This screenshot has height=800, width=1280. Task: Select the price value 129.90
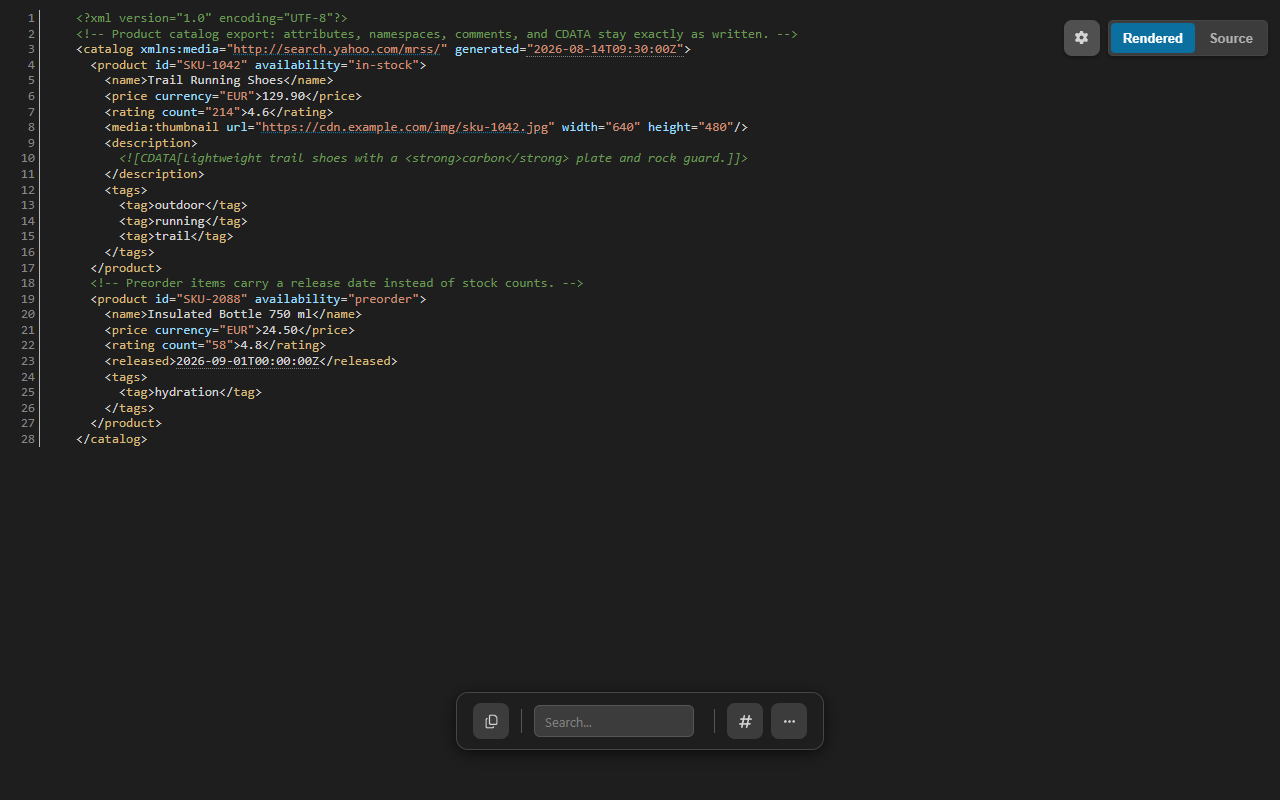[x=283, y=96]
